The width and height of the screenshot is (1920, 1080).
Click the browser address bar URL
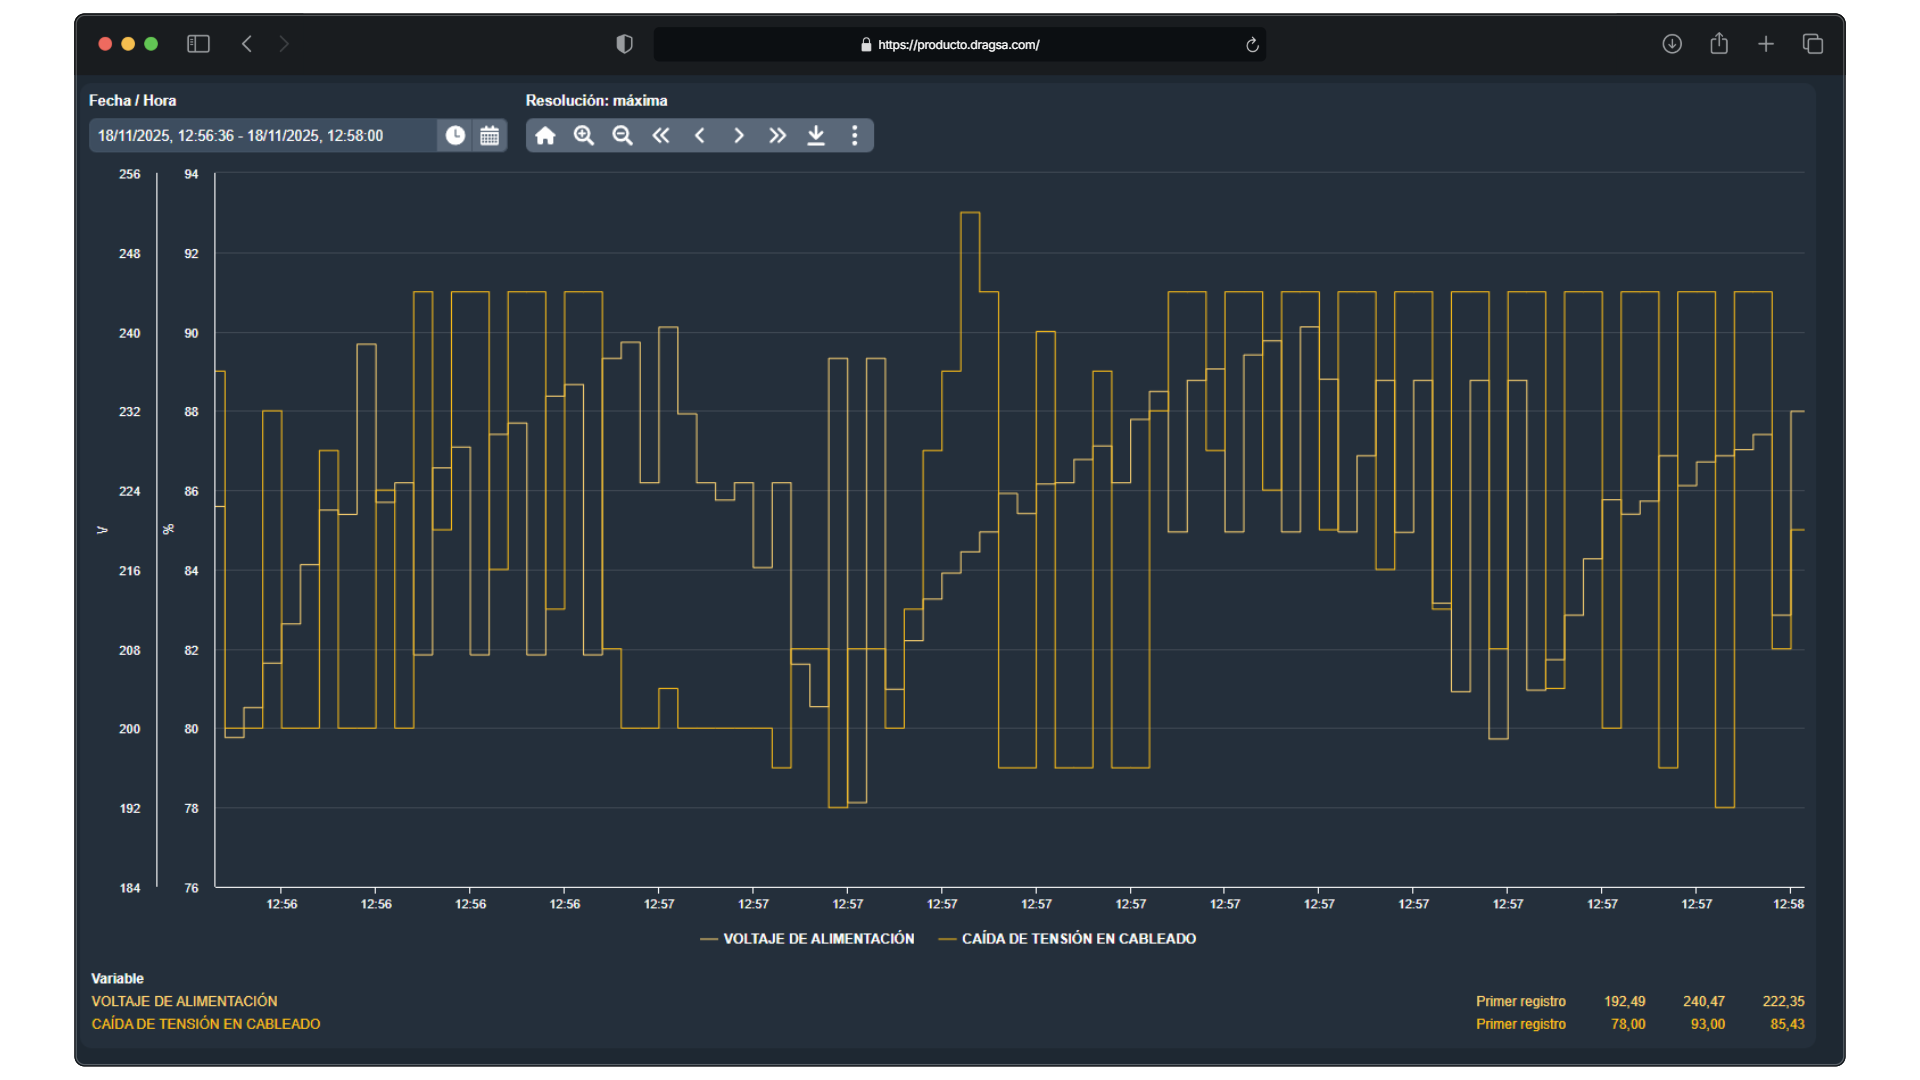click(958, 45)
